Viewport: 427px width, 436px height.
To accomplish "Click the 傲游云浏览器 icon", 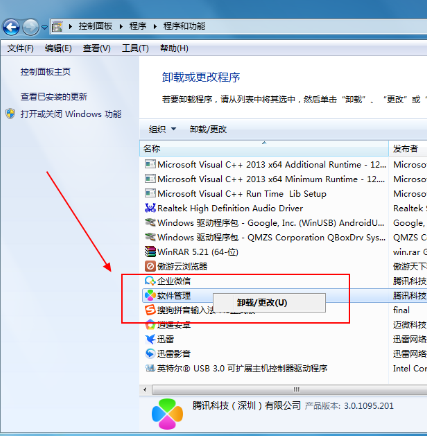I will point(150,266).
